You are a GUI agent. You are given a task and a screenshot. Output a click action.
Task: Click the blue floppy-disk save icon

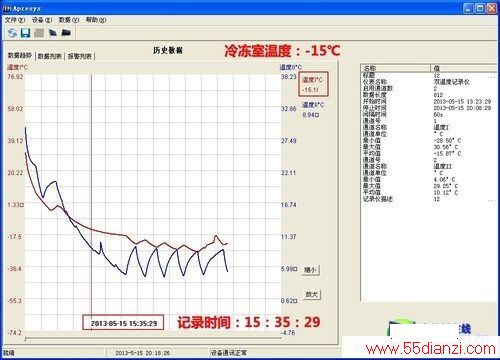[x=26, y=33]
